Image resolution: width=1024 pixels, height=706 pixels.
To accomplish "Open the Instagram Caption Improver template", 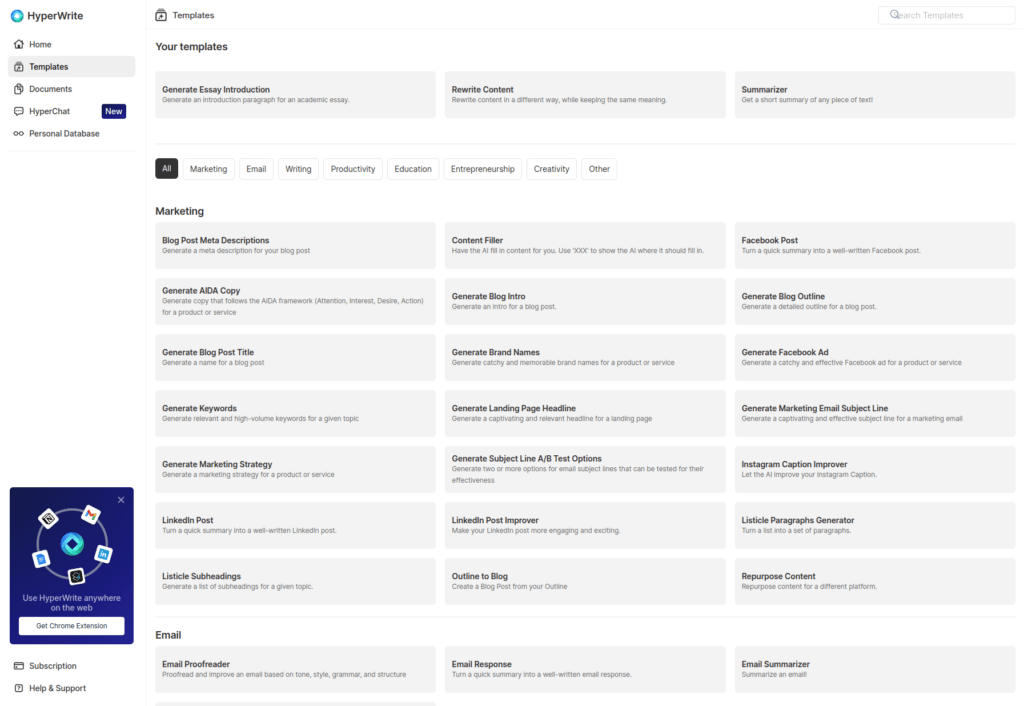I will 875,470.
